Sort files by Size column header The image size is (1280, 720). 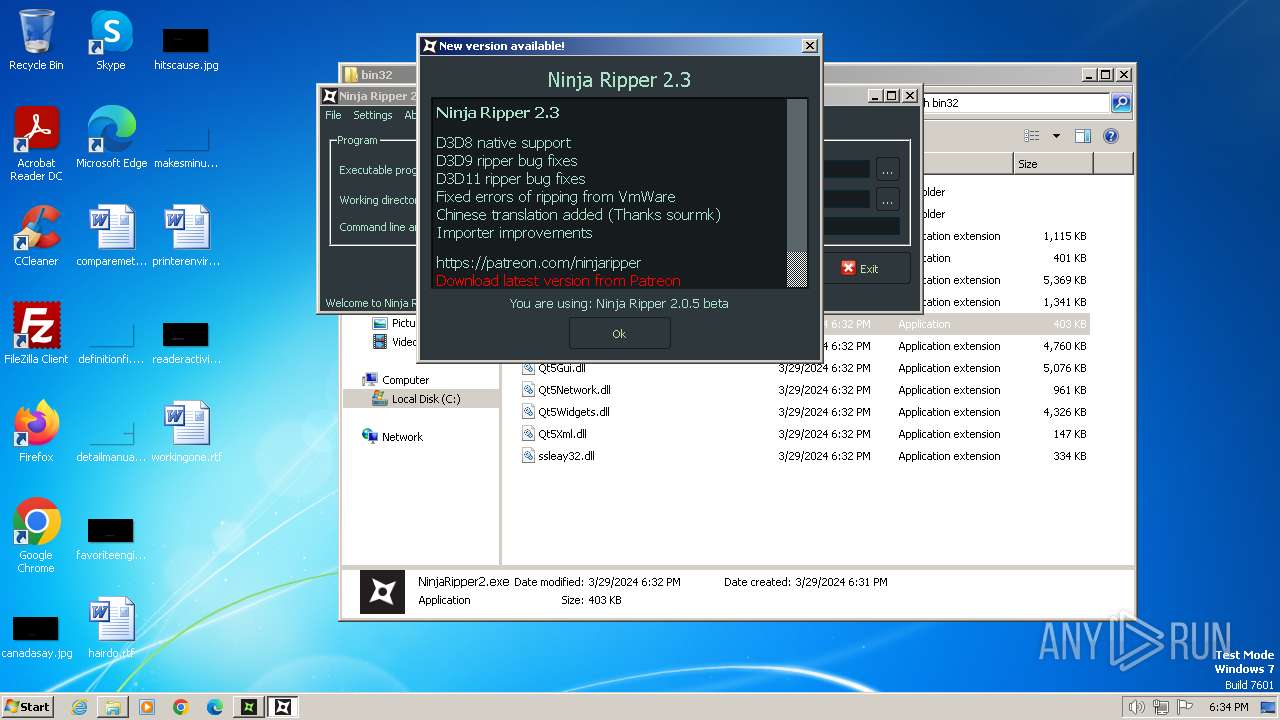click(x=1053, y=164)
